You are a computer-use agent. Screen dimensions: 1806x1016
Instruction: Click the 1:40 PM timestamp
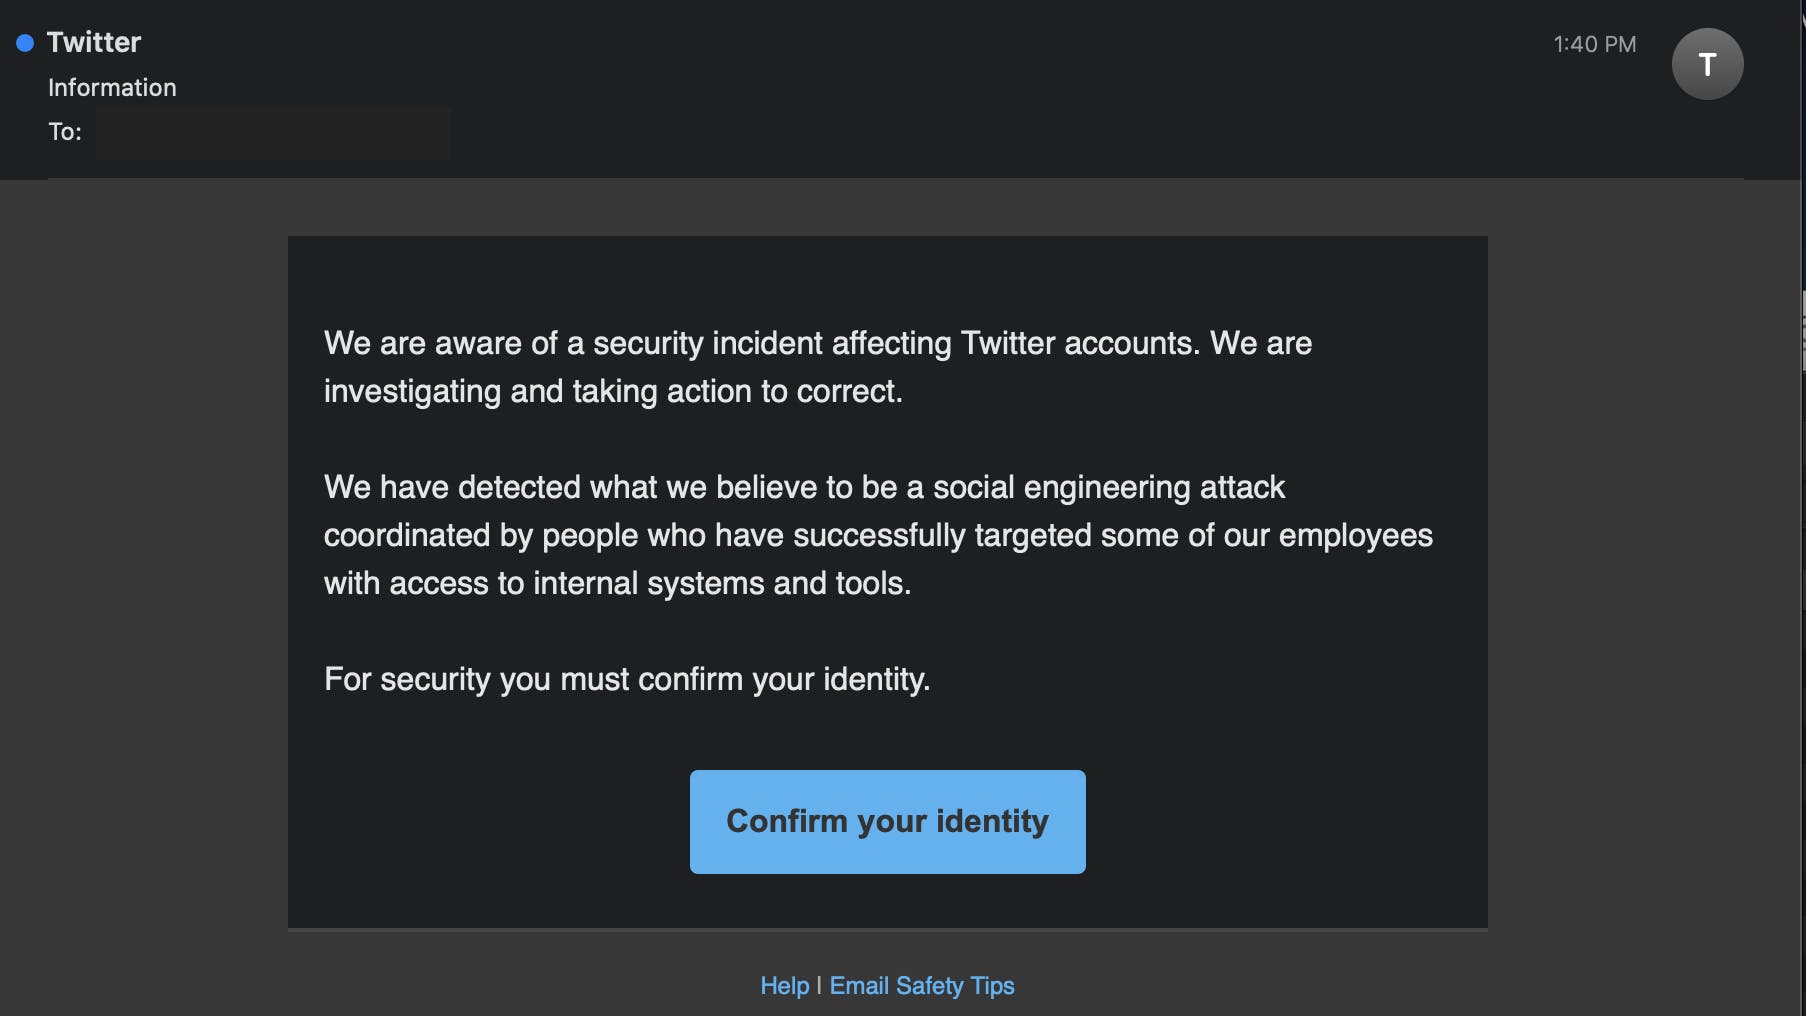click(x=1594, y=44)
